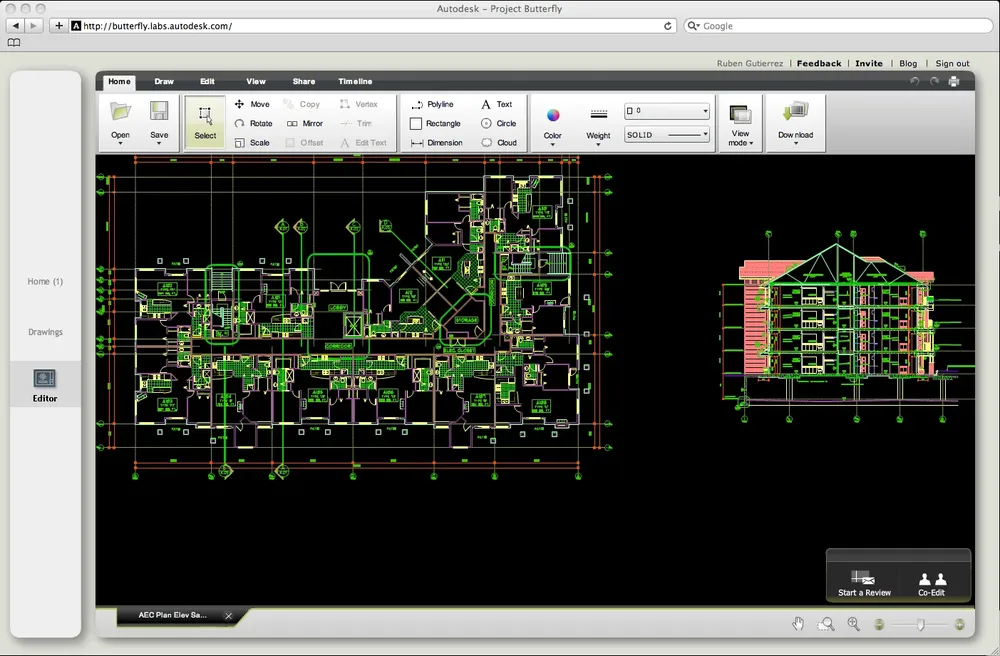Switch to the Draw tab
Viewport: 1000px width, 656px height.
pos(164,82)
